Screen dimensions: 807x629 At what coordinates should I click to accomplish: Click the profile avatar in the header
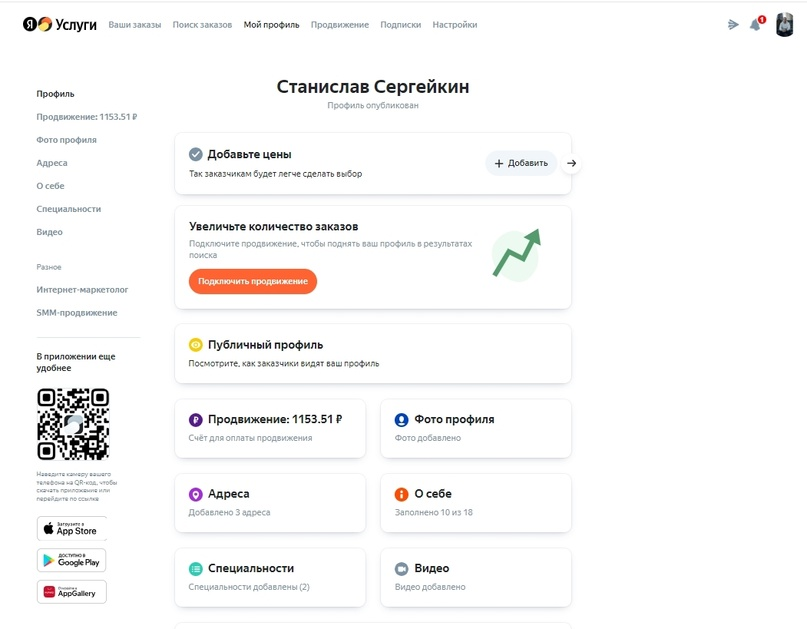pos(787,23)
